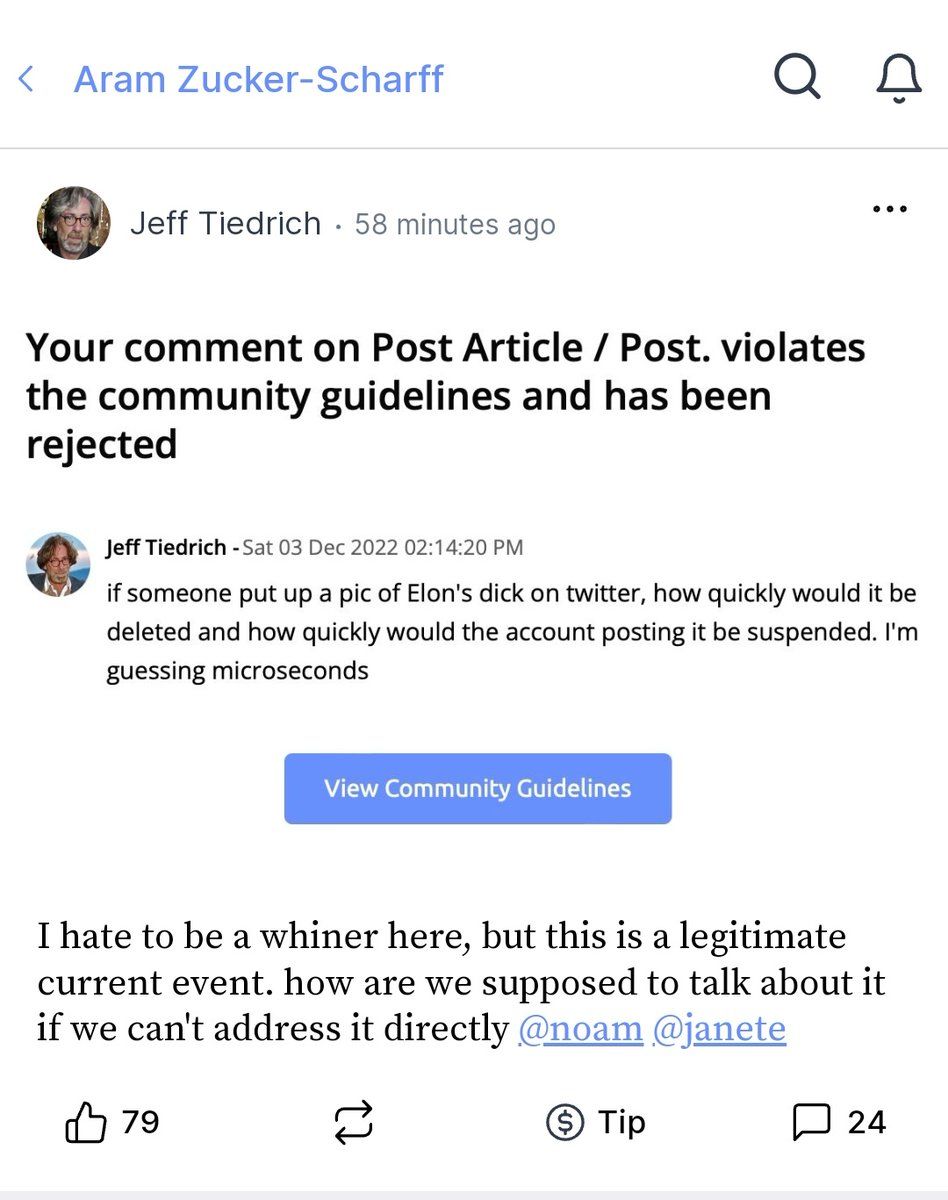Tap the rejected comment notice headline

(445, 395)
